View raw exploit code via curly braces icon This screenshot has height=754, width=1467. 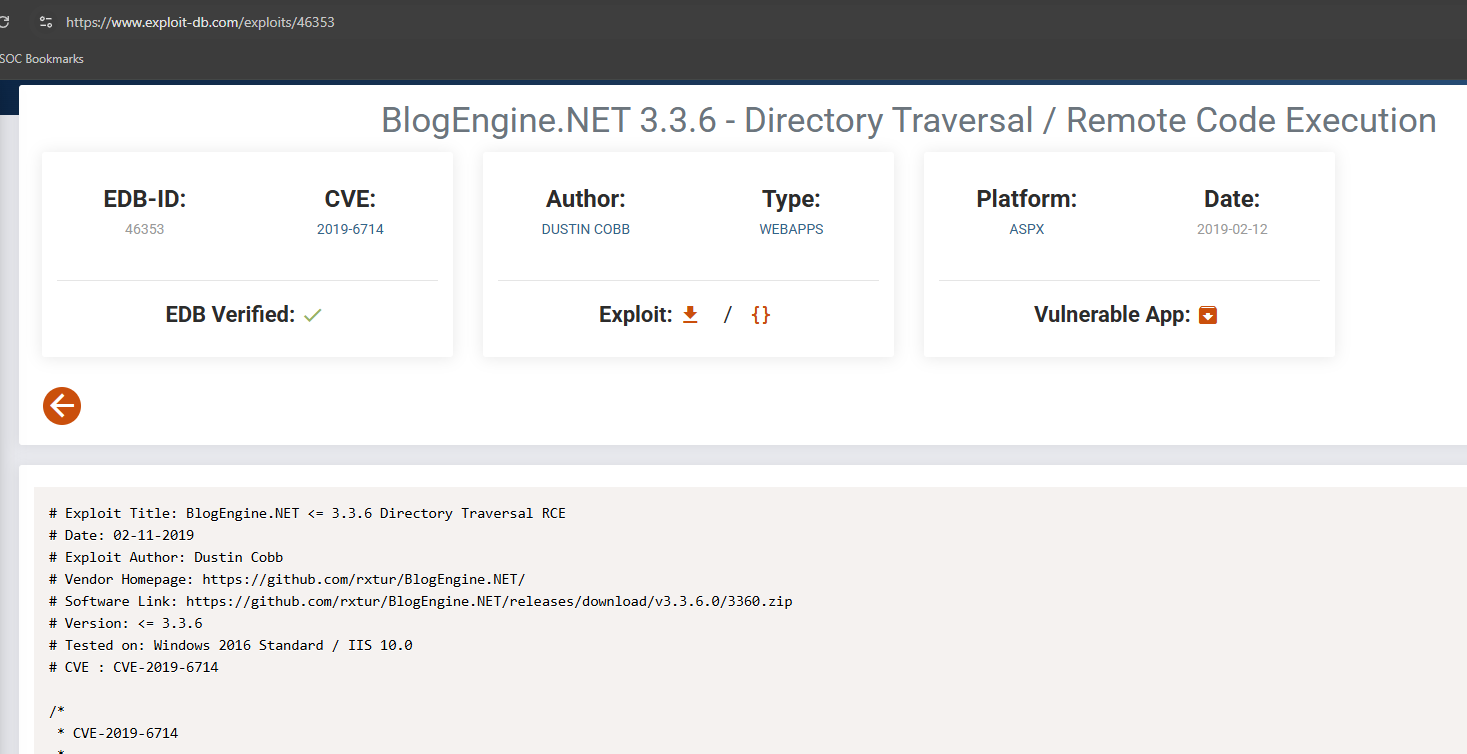click(761, 315)
